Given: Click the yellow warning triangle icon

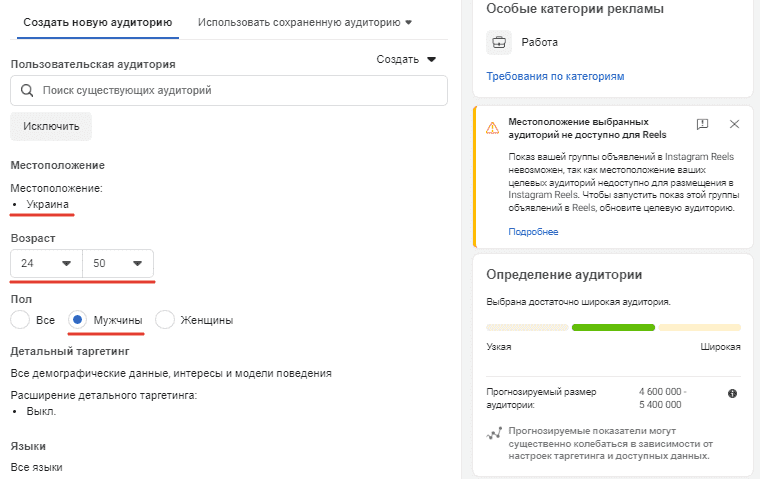Looking at the screenshot, I should [x=492, y=127].
